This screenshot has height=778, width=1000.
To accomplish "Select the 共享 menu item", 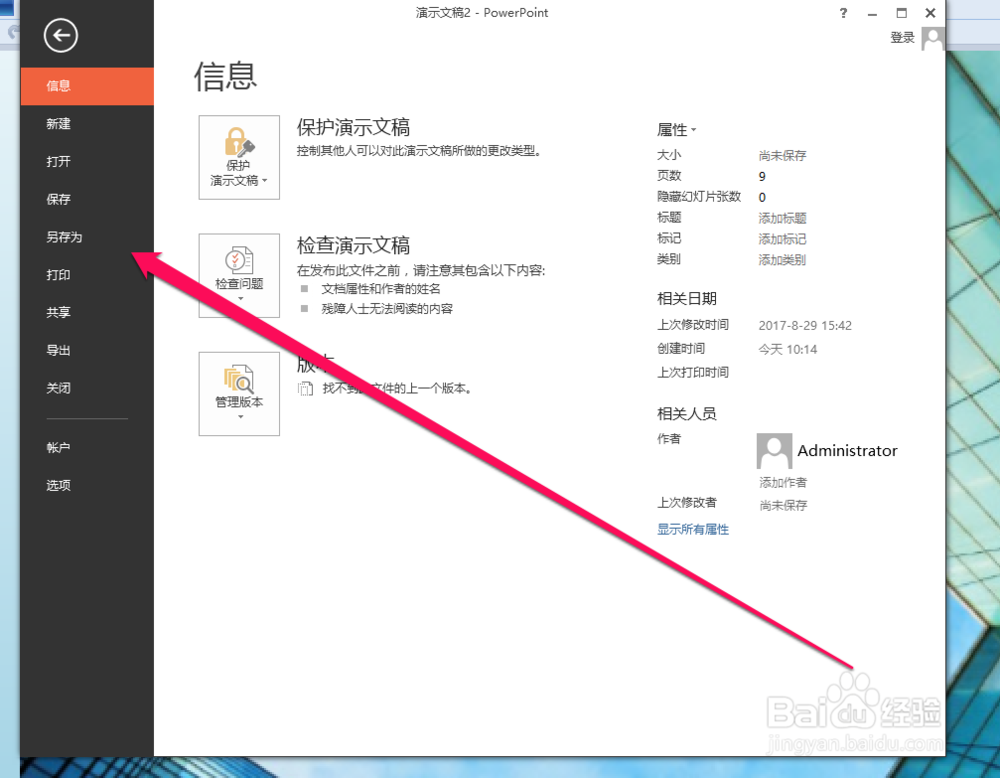I will [87, 312].
